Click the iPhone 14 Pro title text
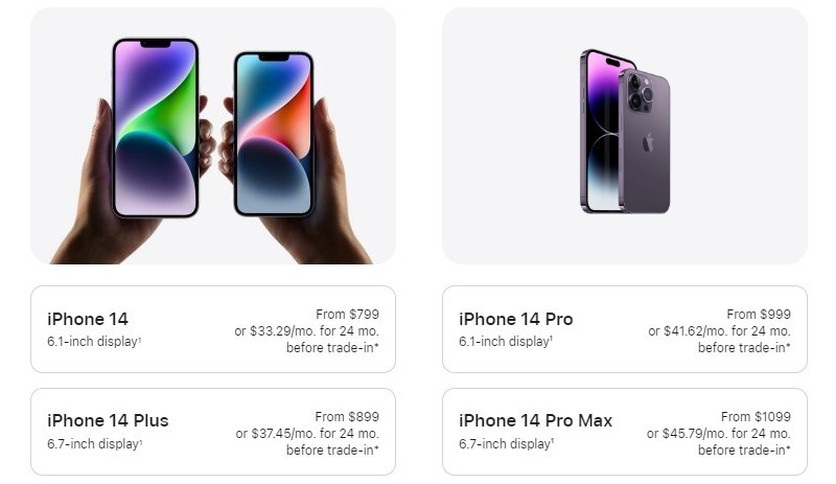Screen dimensions: 836x484 click(x=516, y=319)
